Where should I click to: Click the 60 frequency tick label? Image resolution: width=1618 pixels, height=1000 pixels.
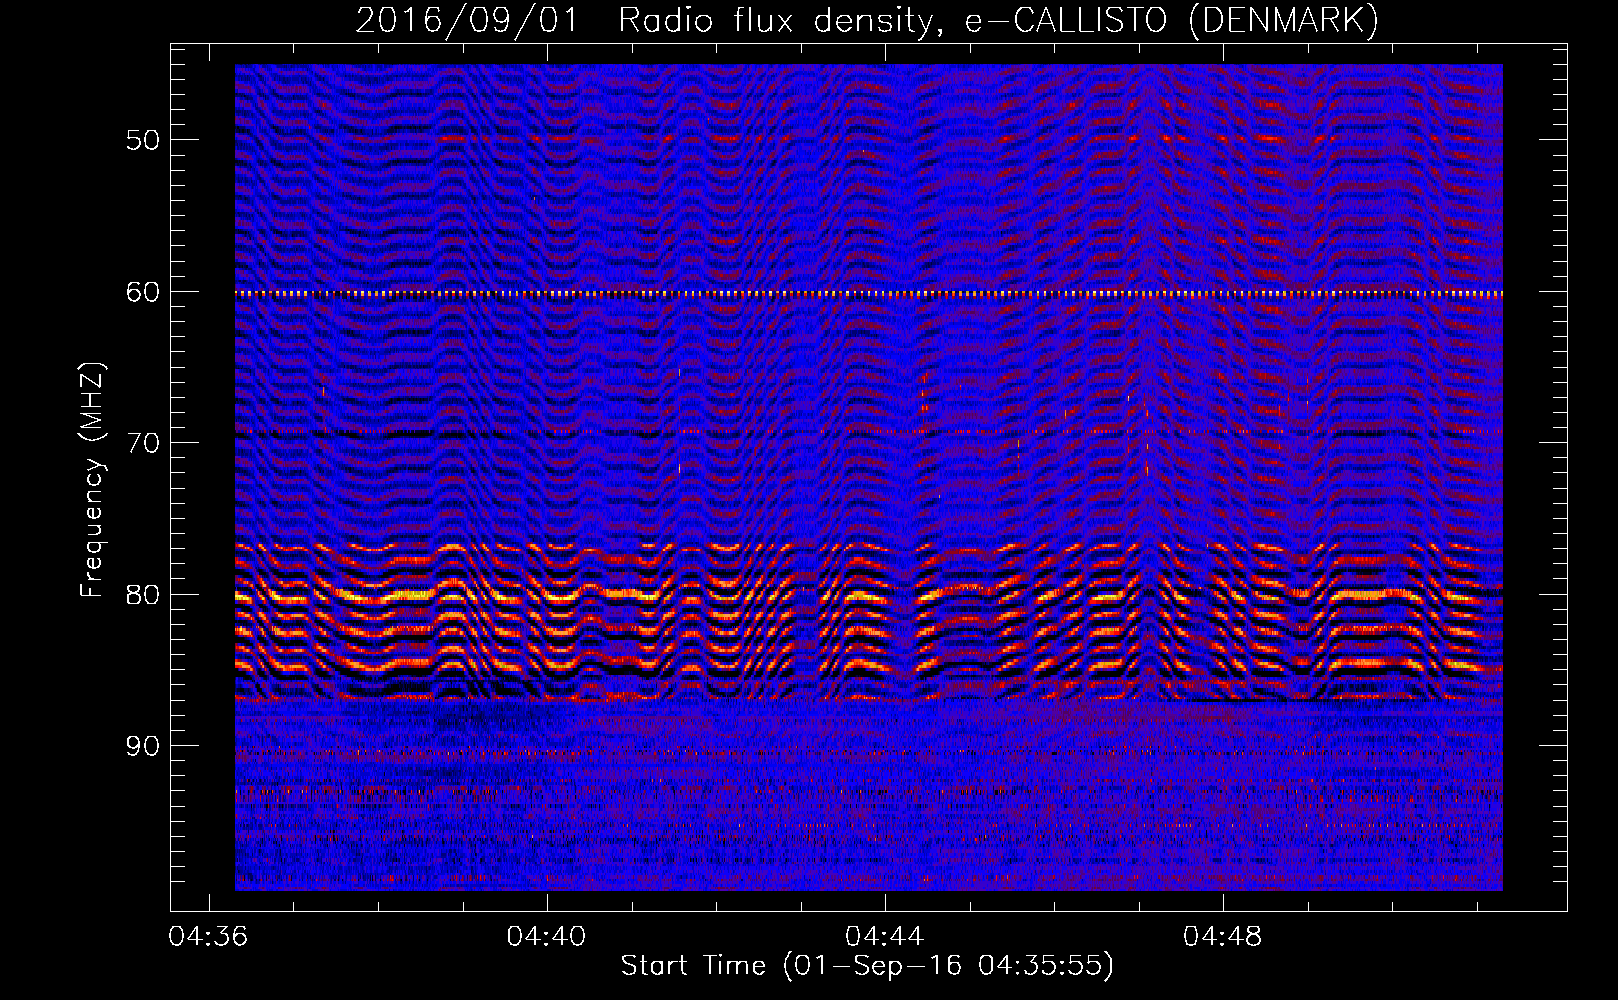143,292
